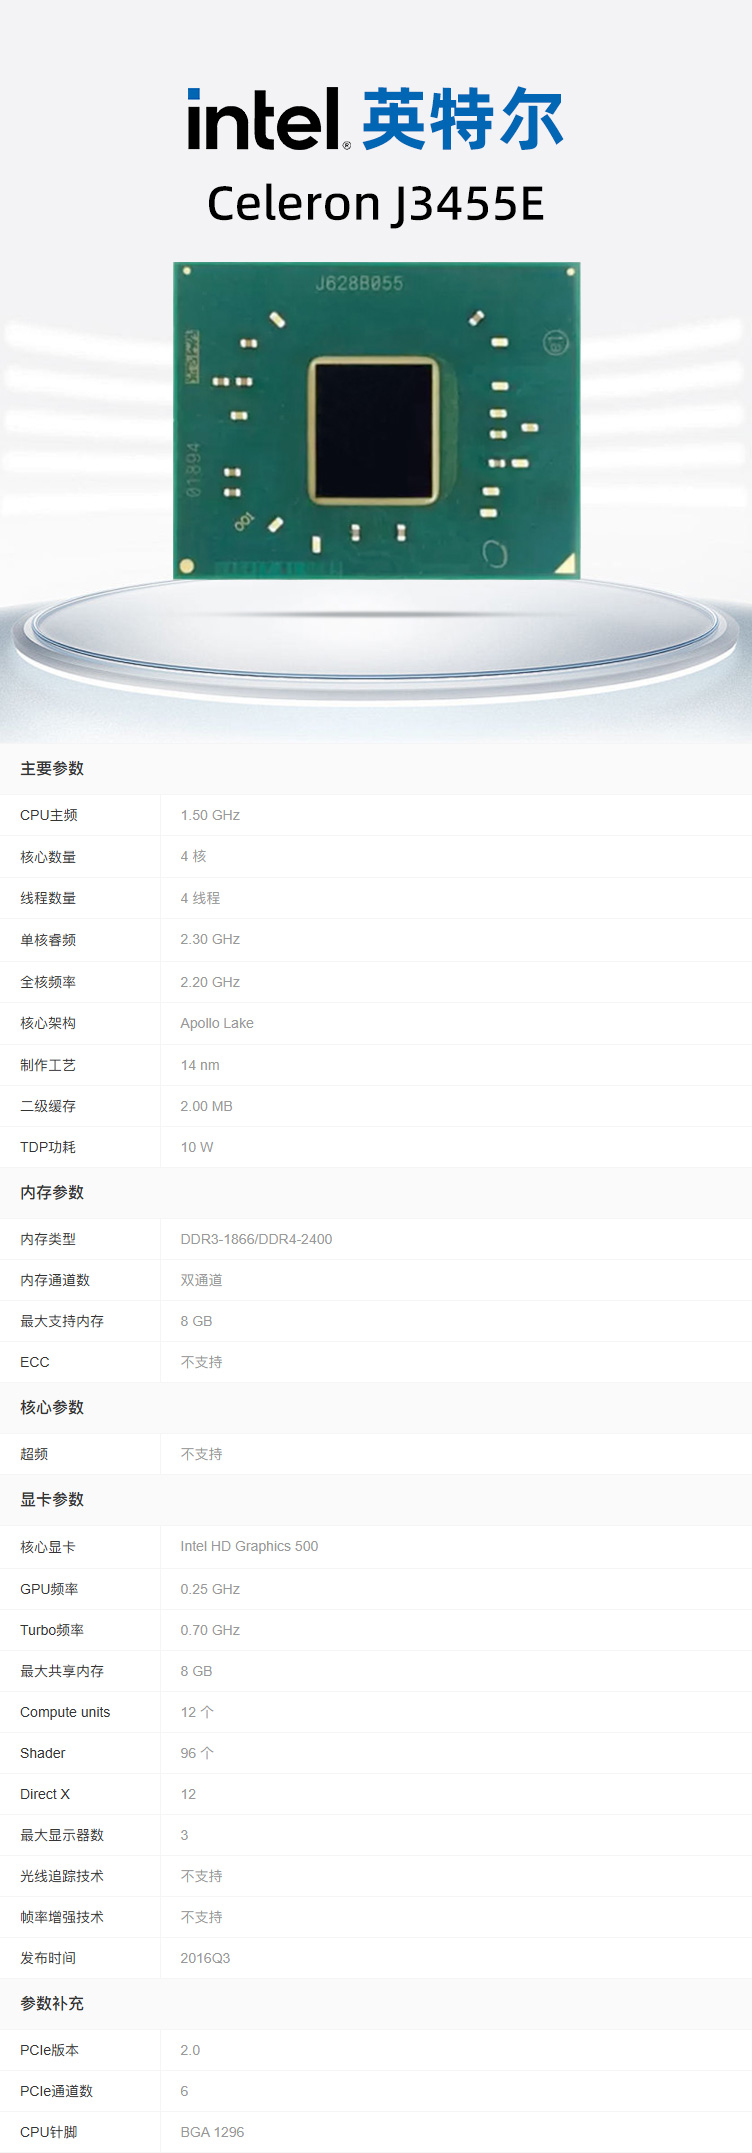Viewport: 752px width, 2153px height.
Task: Click the Direct X label
Action: click(45, 1794)
